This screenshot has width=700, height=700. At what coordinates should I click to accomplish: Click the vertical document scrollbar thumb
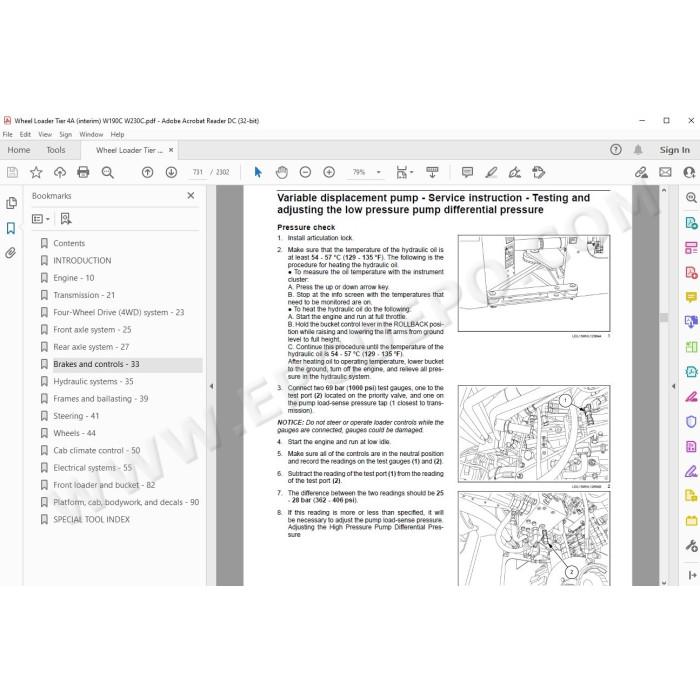(664, 317)
